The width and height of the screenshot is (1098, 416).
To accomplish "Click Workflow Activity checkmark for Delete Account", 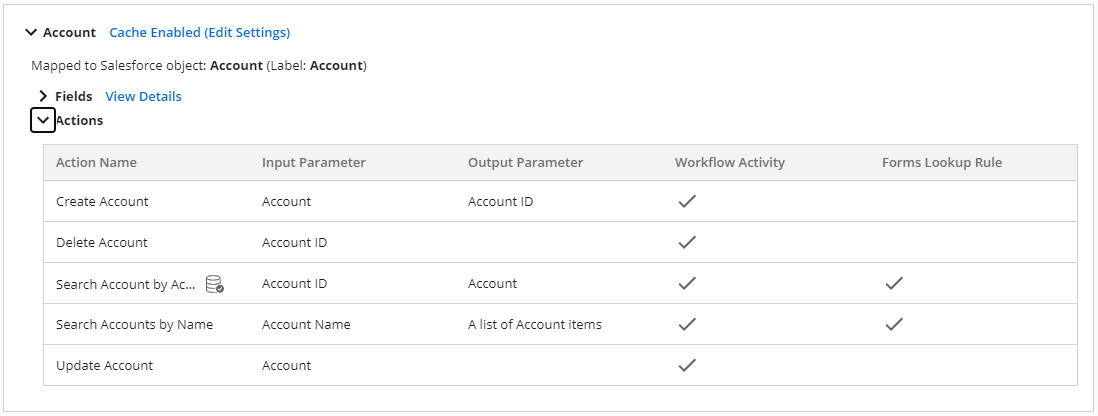I will (x=686, y=242).
